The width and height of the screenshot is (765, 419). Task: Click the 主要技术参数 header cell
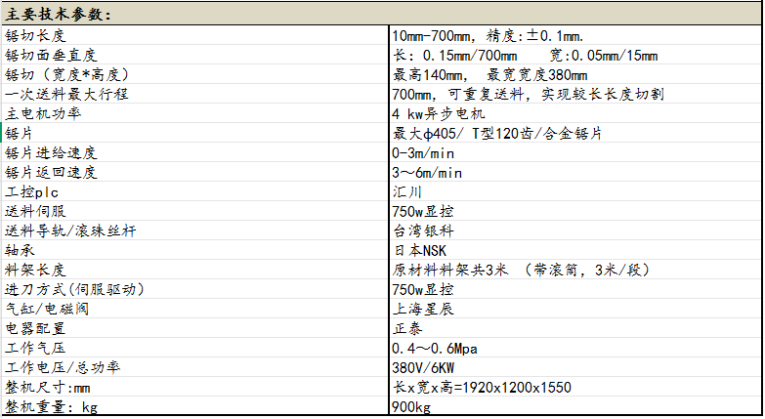[60, 14]
